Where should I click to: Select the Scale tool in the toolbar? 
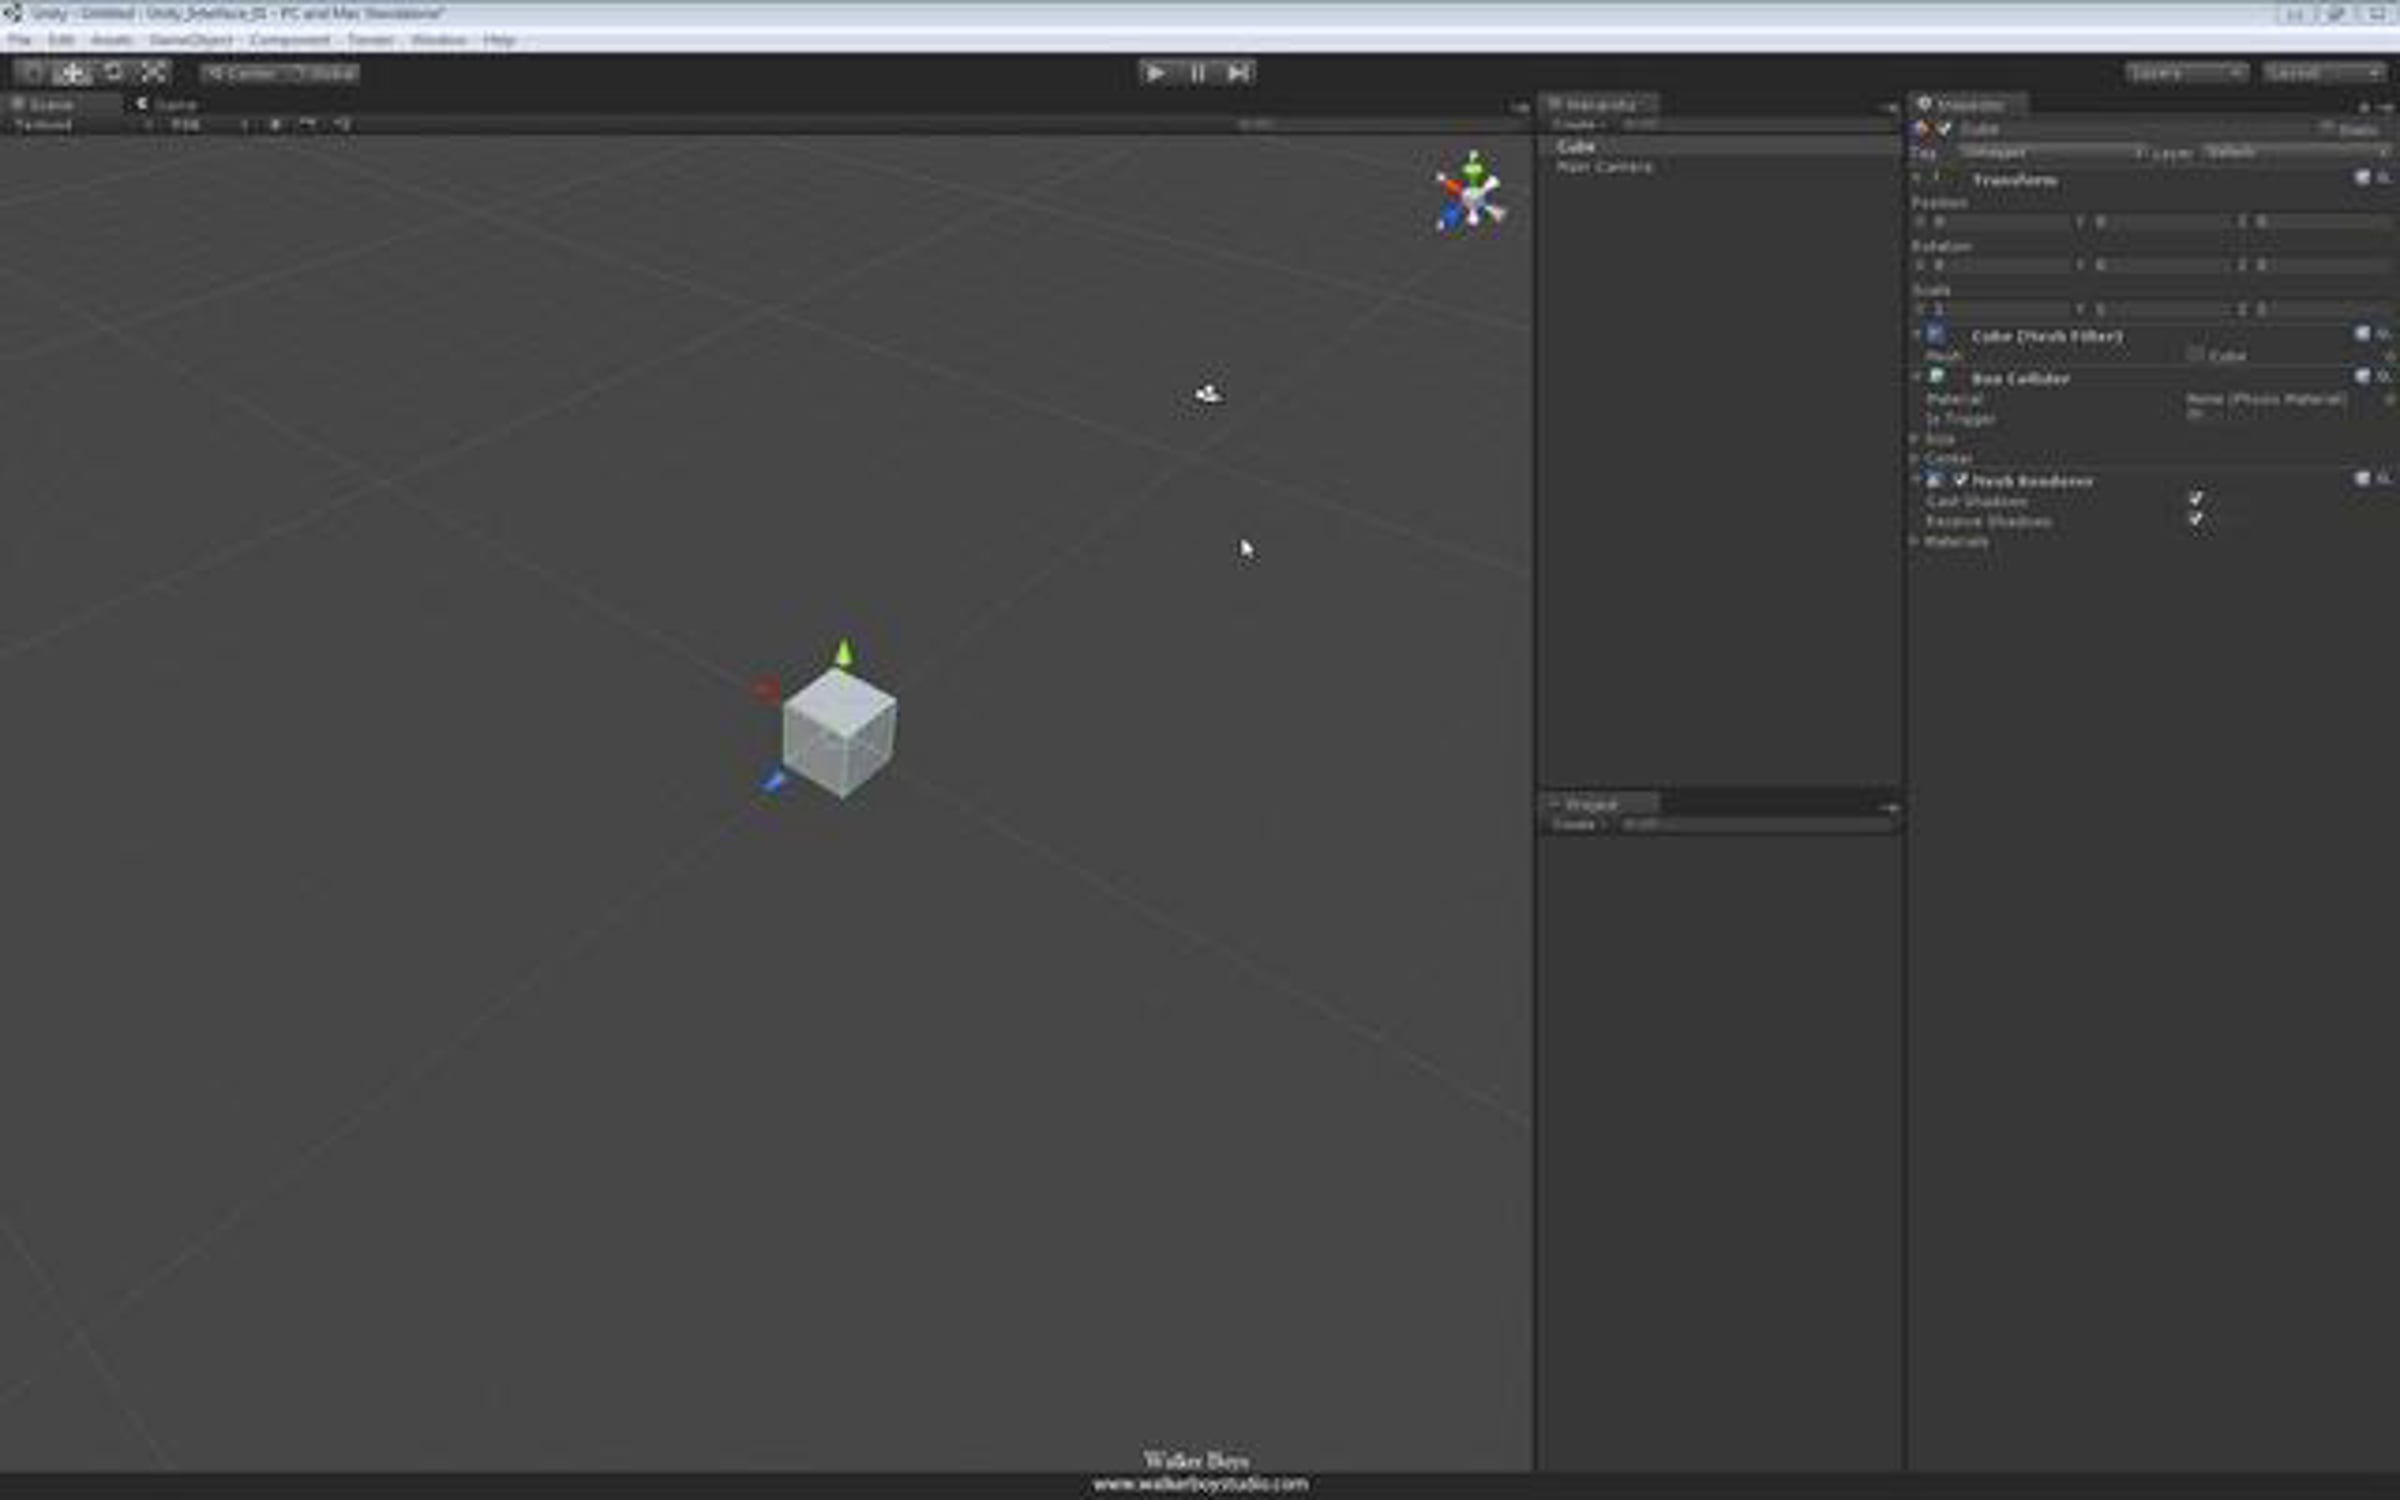pos(153,73)
